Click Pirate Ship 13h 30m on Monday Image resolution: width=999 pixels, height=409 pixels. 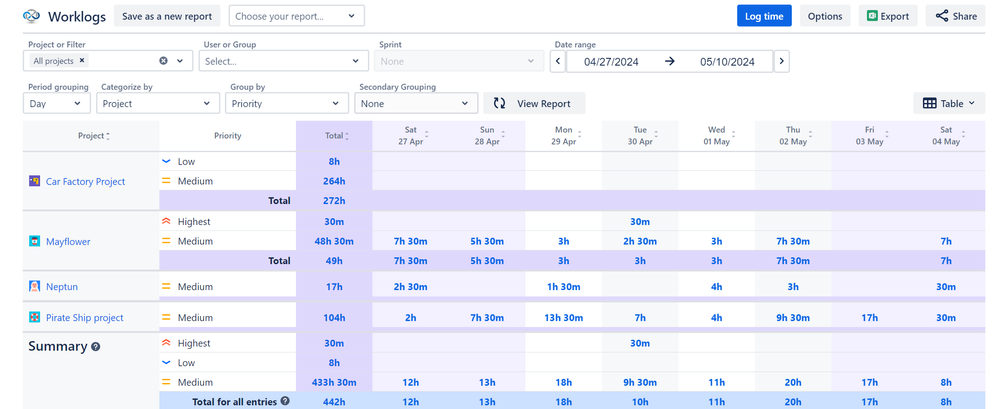(564, 317)
